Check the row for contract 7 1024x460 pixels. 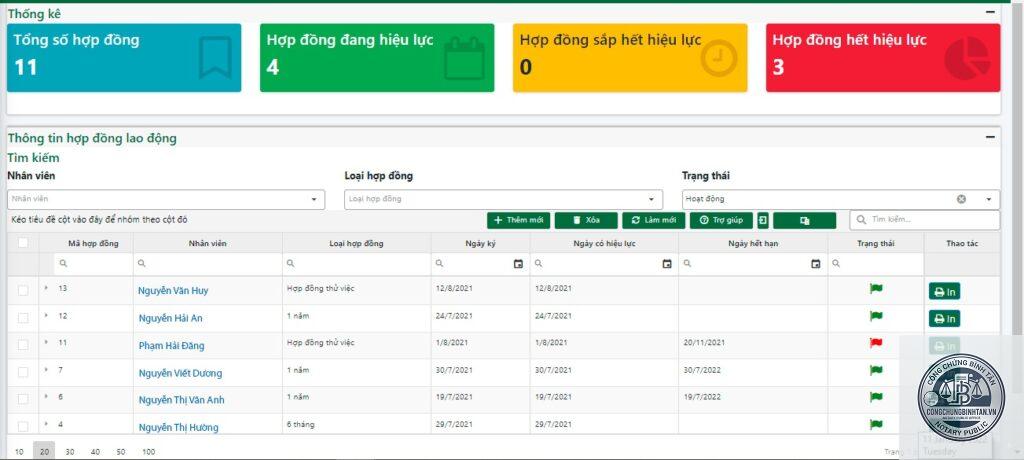click(23, 372)
